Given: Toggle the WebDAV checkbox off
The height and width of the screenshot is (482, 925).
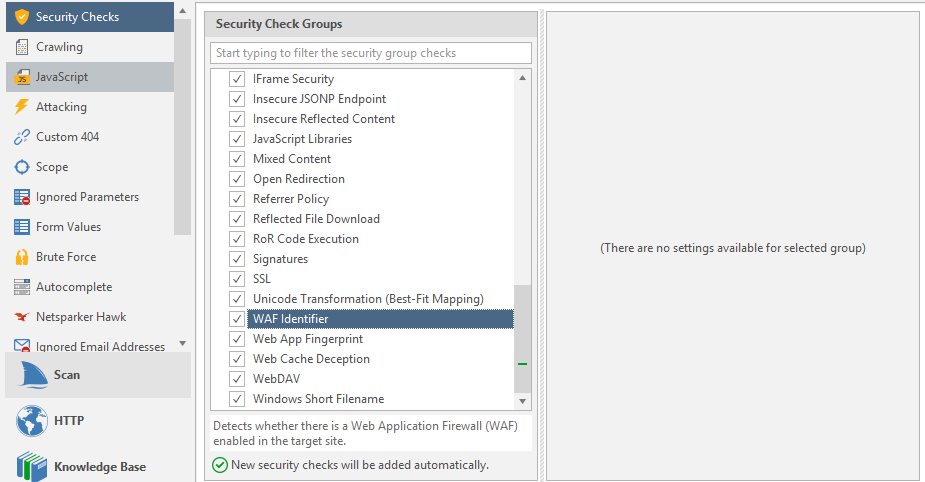Looking at the screenshot, I should coord(237,379).
